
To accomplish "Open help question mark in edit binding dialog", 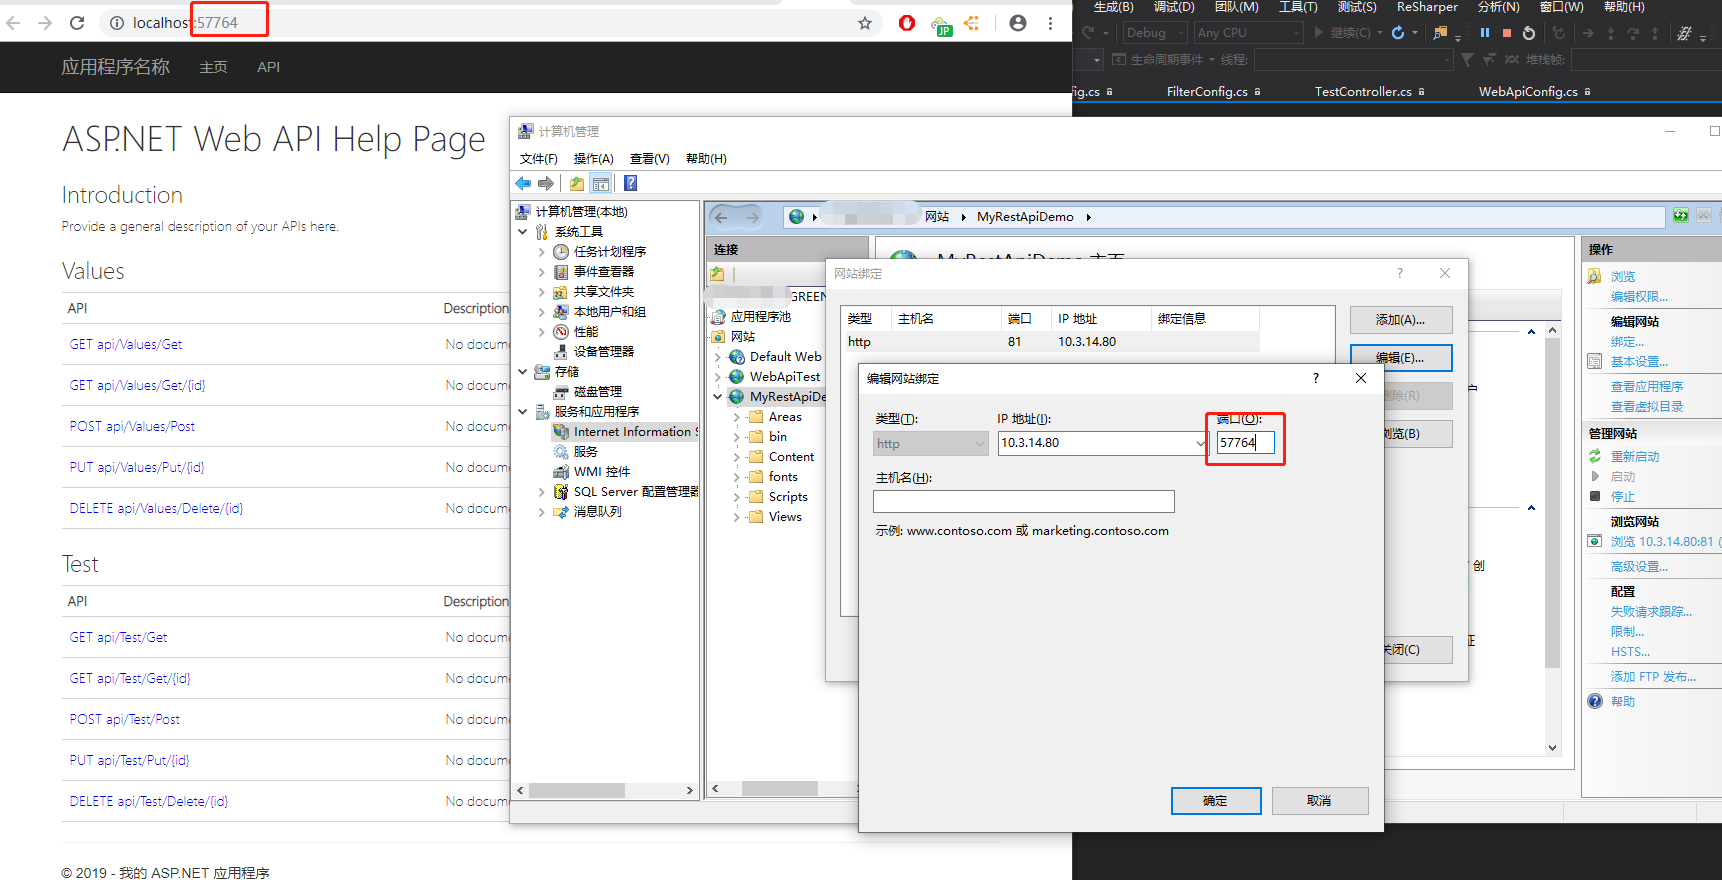I will pos(1316,378).
